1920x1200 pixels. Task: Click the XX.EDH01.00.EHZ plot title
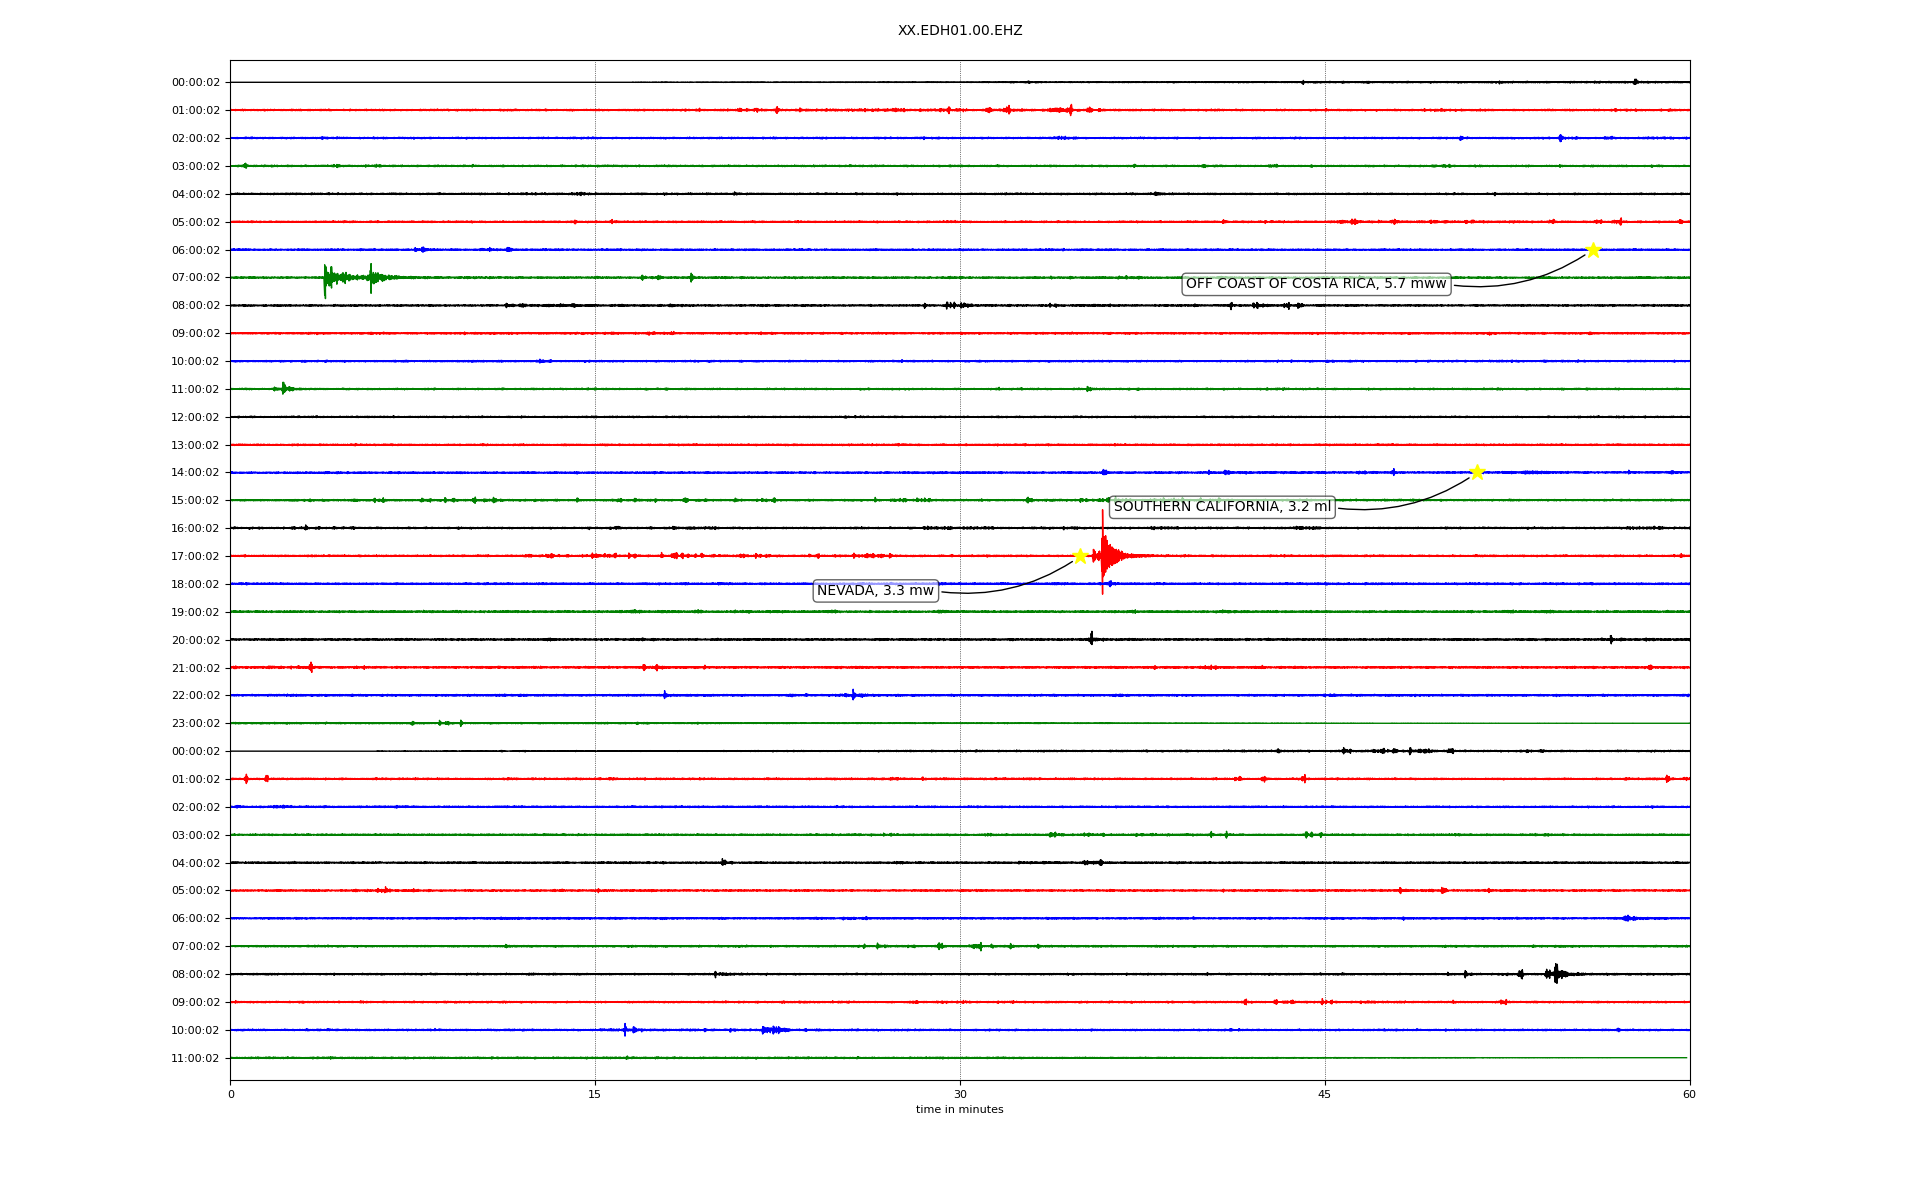959,31
